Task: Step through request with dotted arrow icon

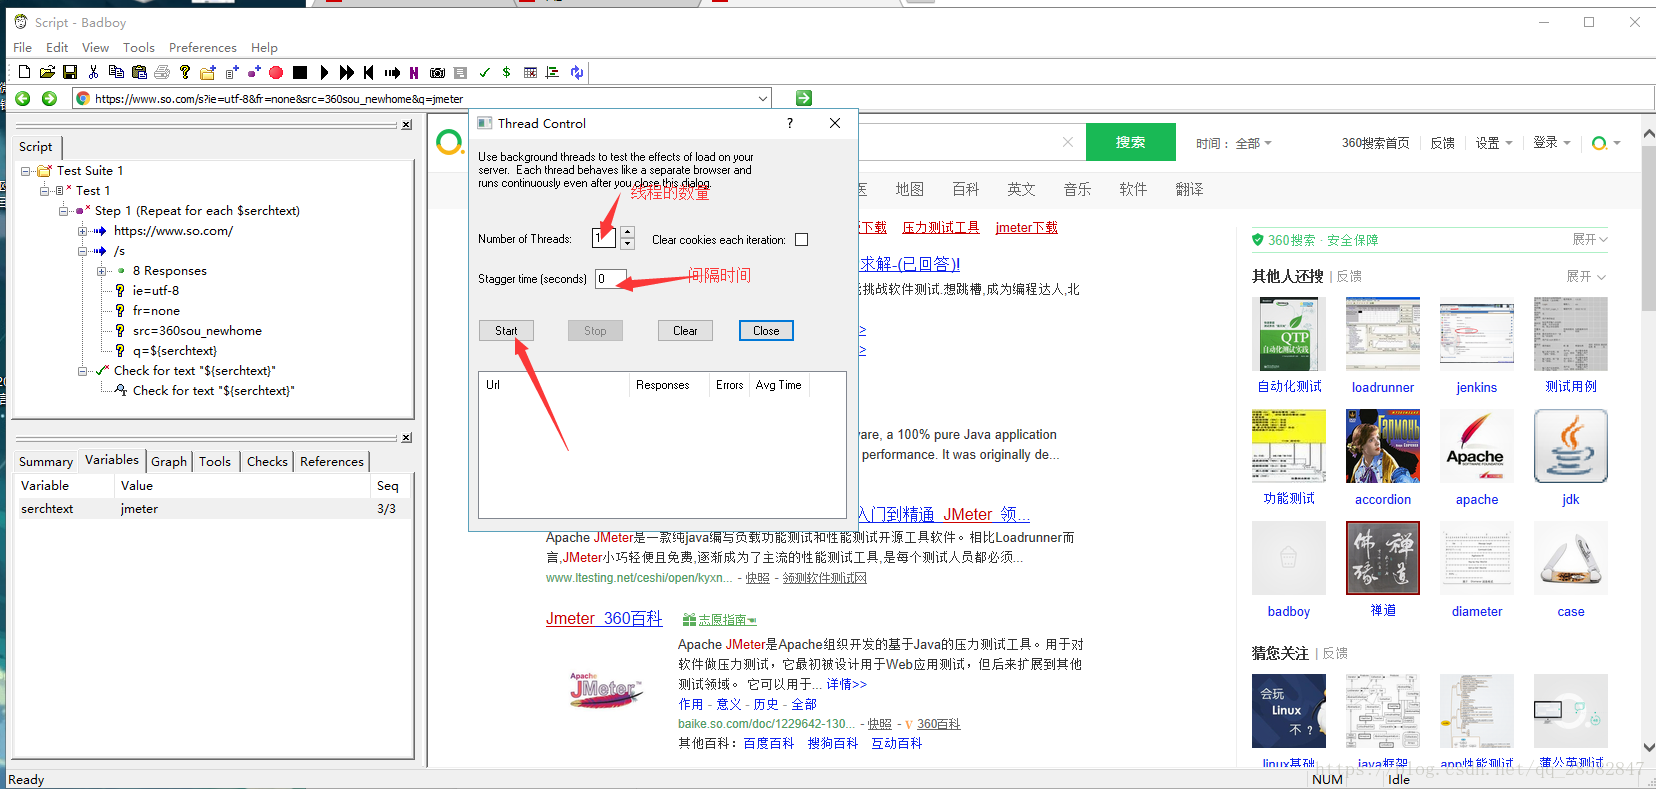Action: 392,72
